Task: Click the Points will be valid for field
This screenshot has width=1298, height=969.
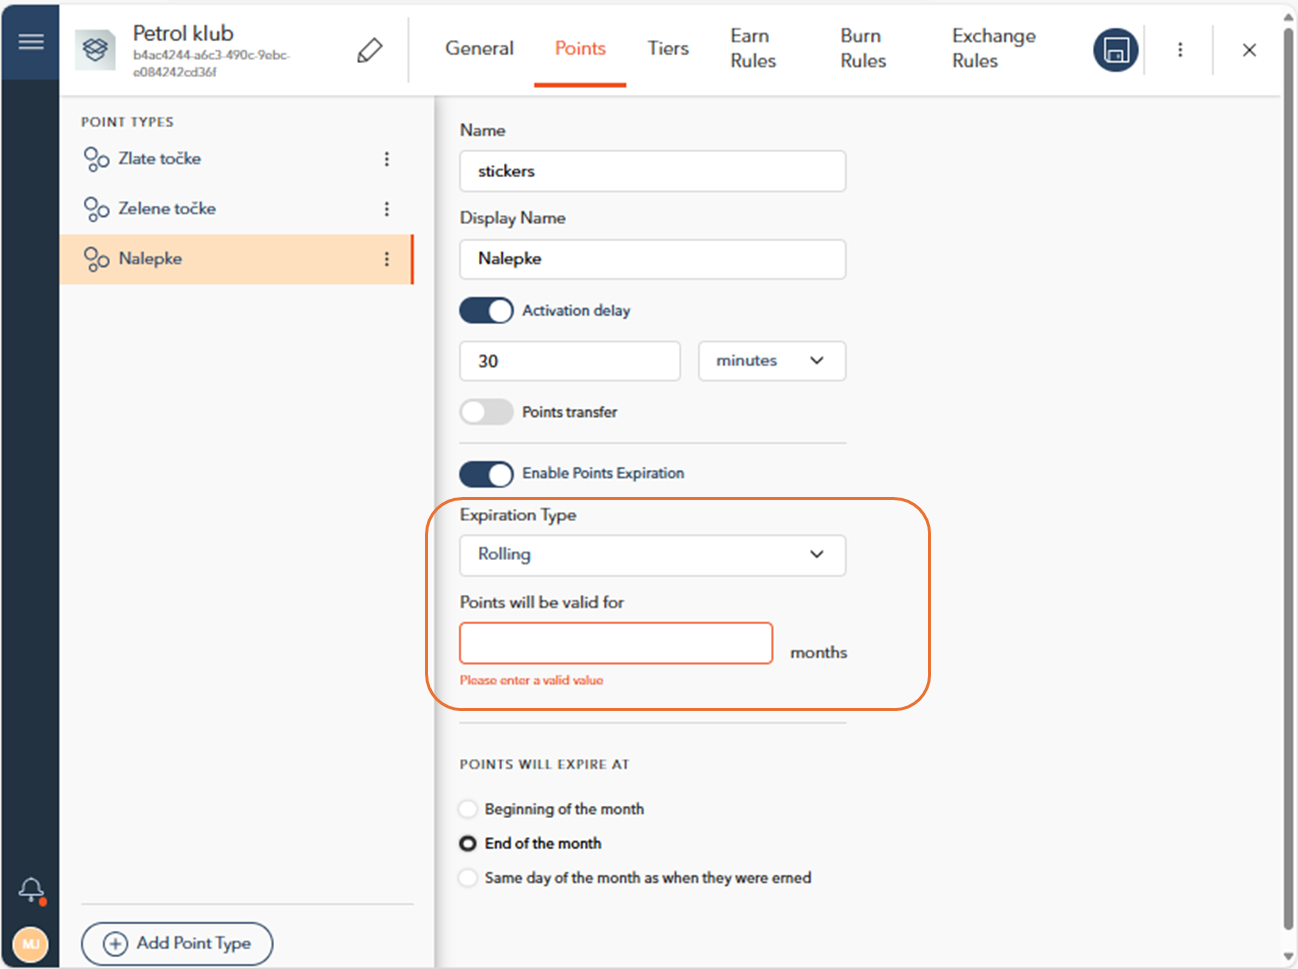Action: pos(616,643)
